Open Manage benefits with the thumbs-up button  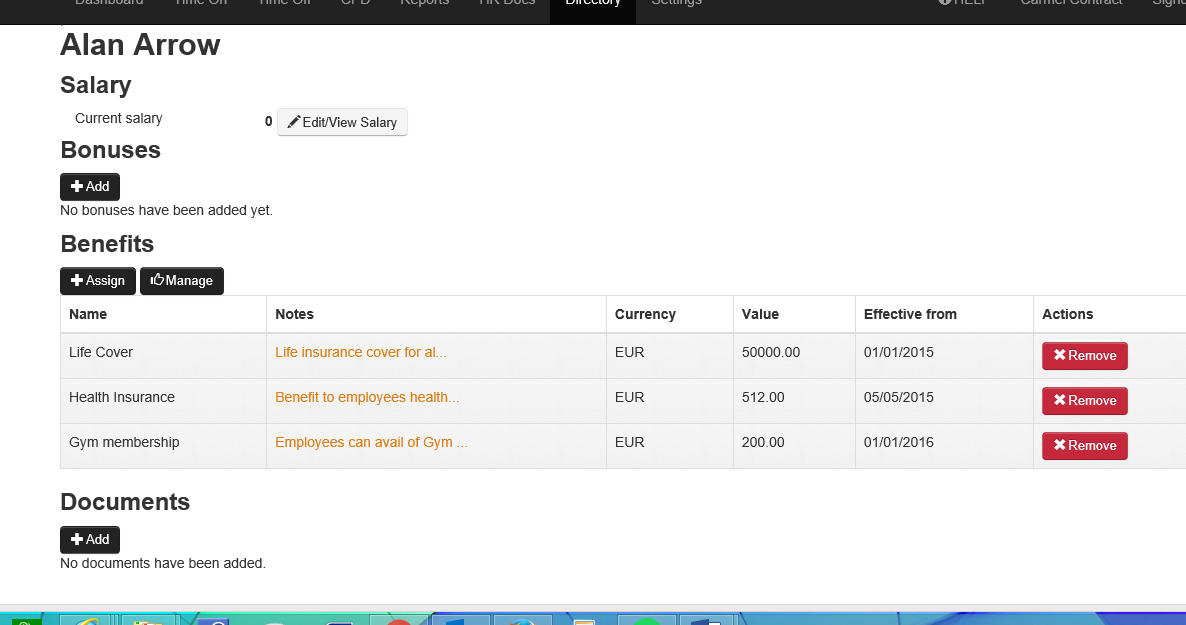coord(182,281)
